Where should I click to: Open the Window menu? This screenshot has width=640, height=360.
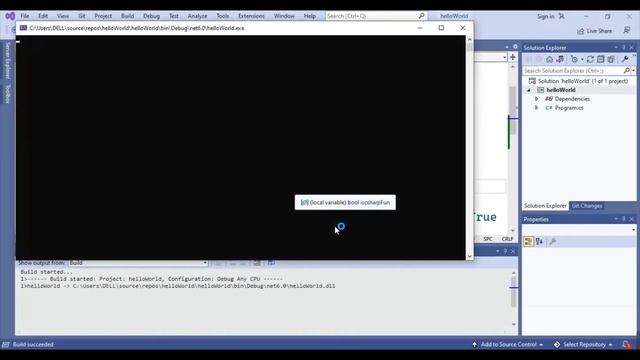coord(284,16)
